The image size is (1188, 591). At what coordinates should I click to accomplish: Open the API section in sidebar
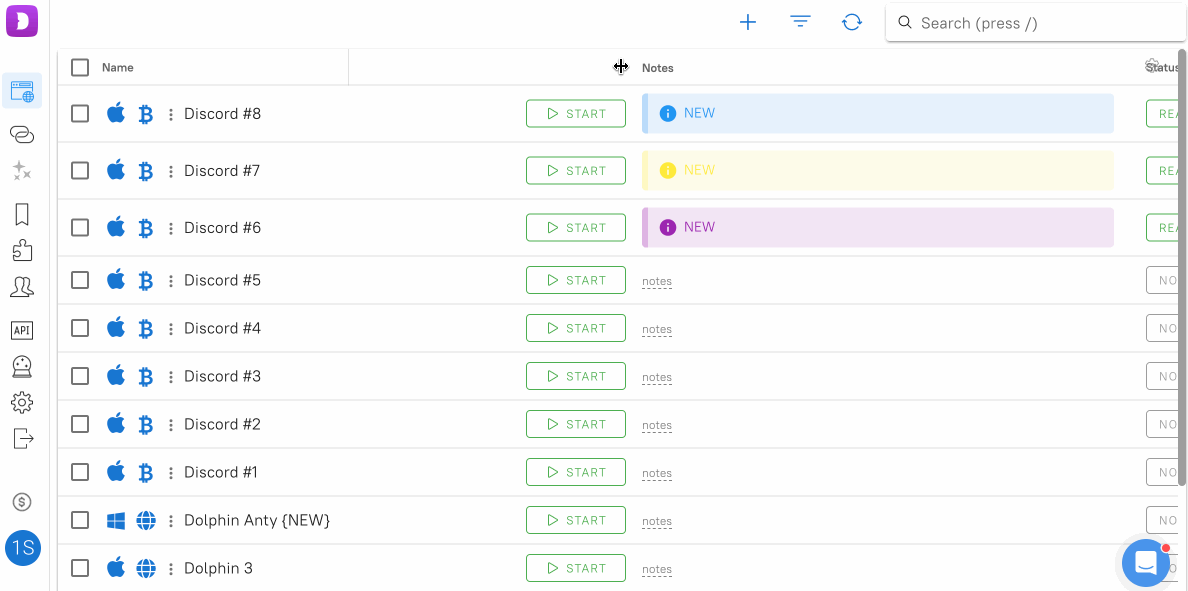click(22, 330)
